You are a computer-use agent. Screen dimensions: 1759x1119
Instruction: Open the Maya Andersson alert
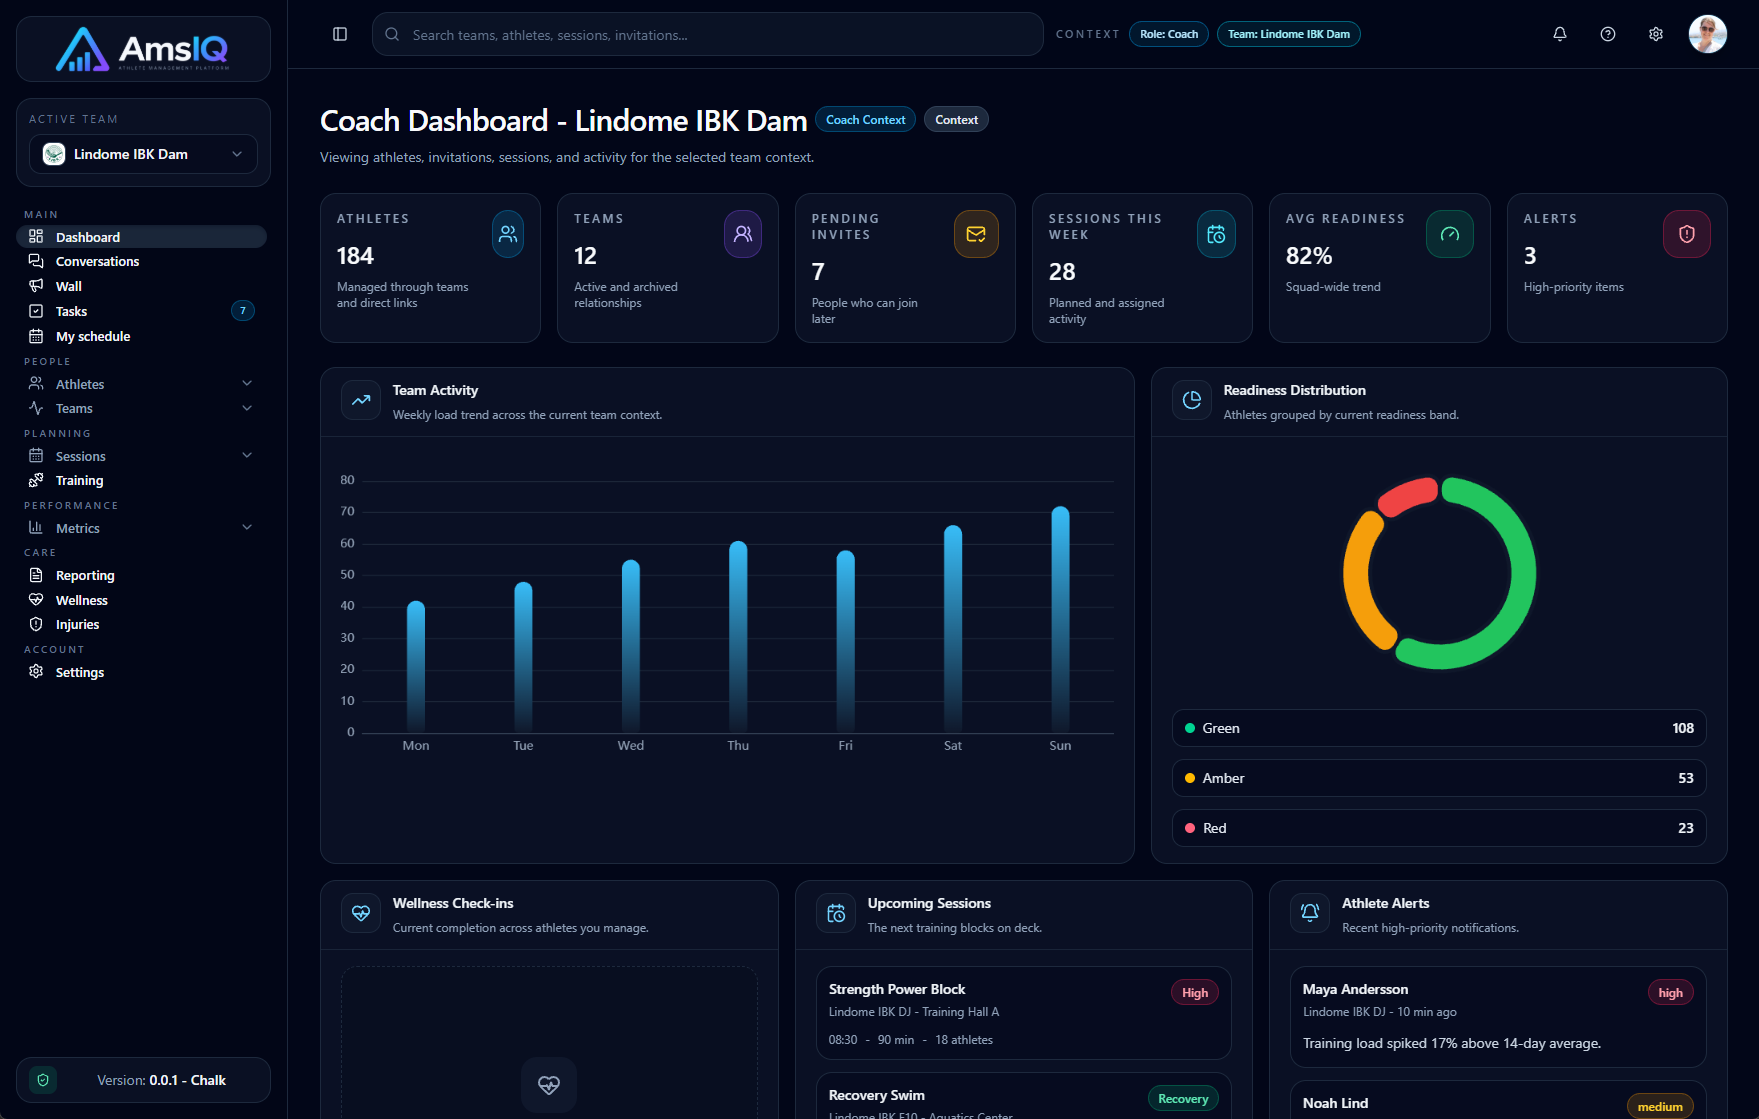(1498, 1017)
